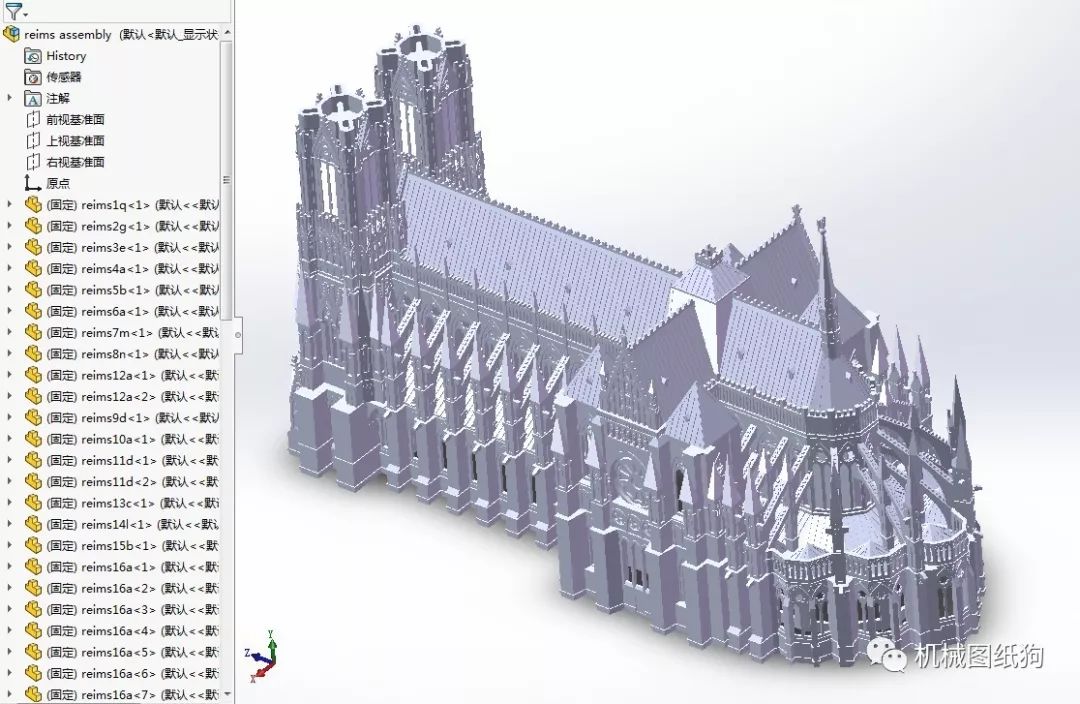Screen dimensions: 1080x704
Task: Click the reims3e<1> component icon
Action: (33, 247)
